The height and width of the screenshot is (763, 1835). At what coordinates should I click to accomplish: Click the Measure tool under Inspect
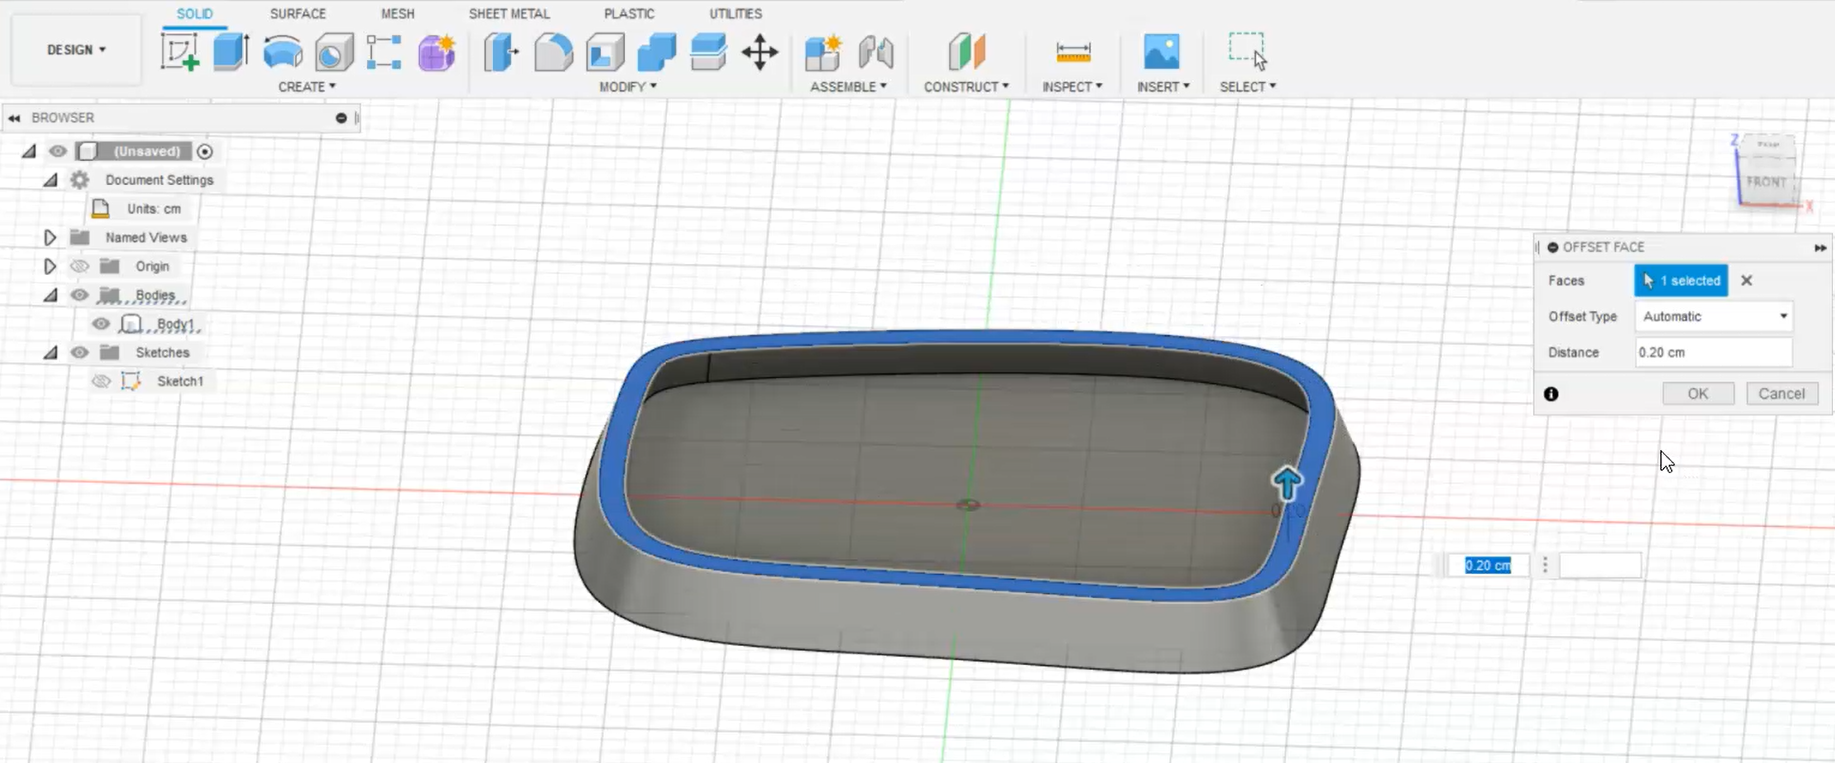1073,51
